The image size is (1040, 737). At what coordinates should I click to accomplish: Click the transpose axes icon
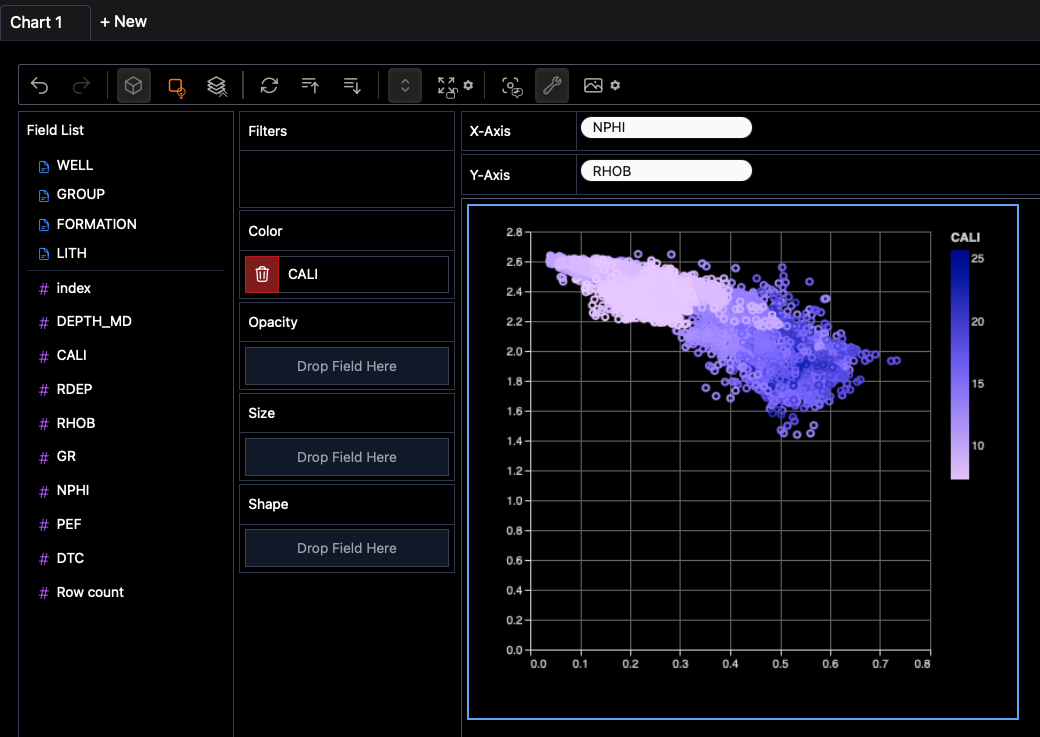[269, 86]
